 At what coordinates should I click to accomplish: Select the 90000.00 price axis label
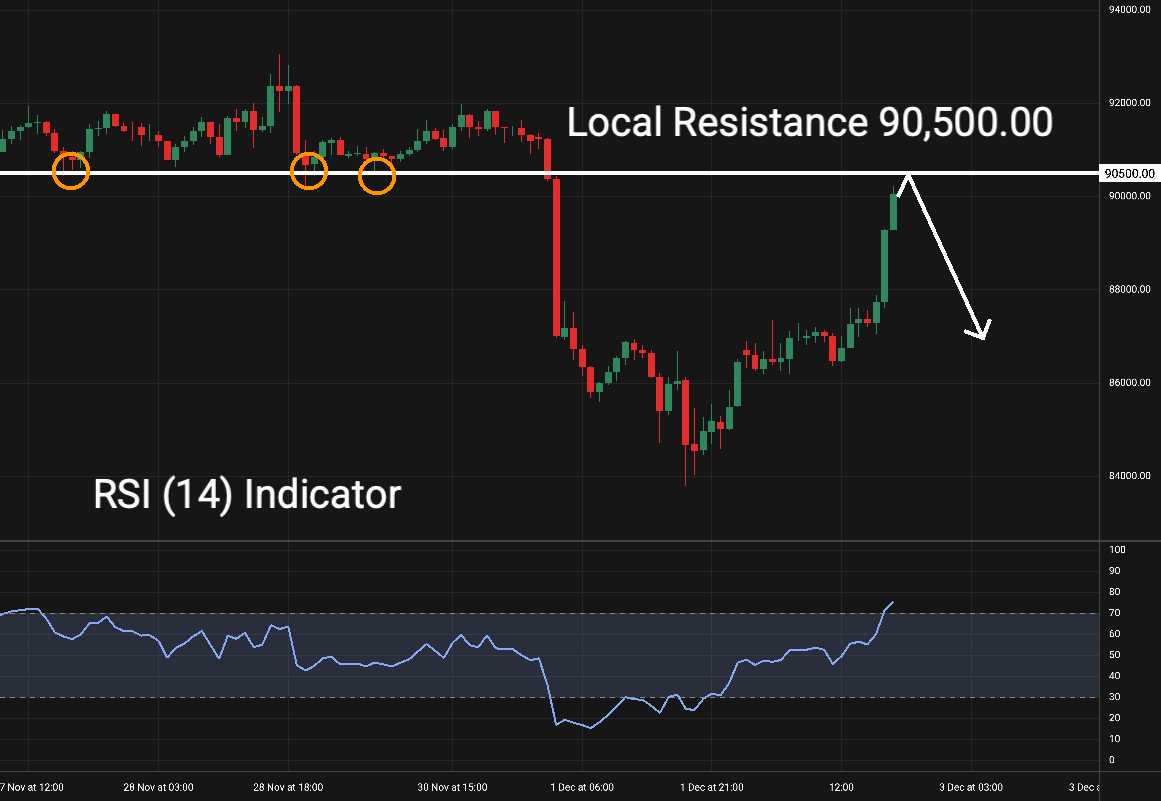click(1129, 196)
